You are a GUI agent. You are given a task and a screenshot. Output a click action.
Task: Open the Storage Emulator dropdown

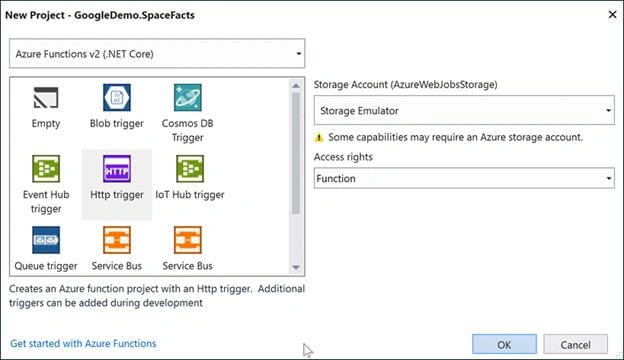[x=464, y=110]
